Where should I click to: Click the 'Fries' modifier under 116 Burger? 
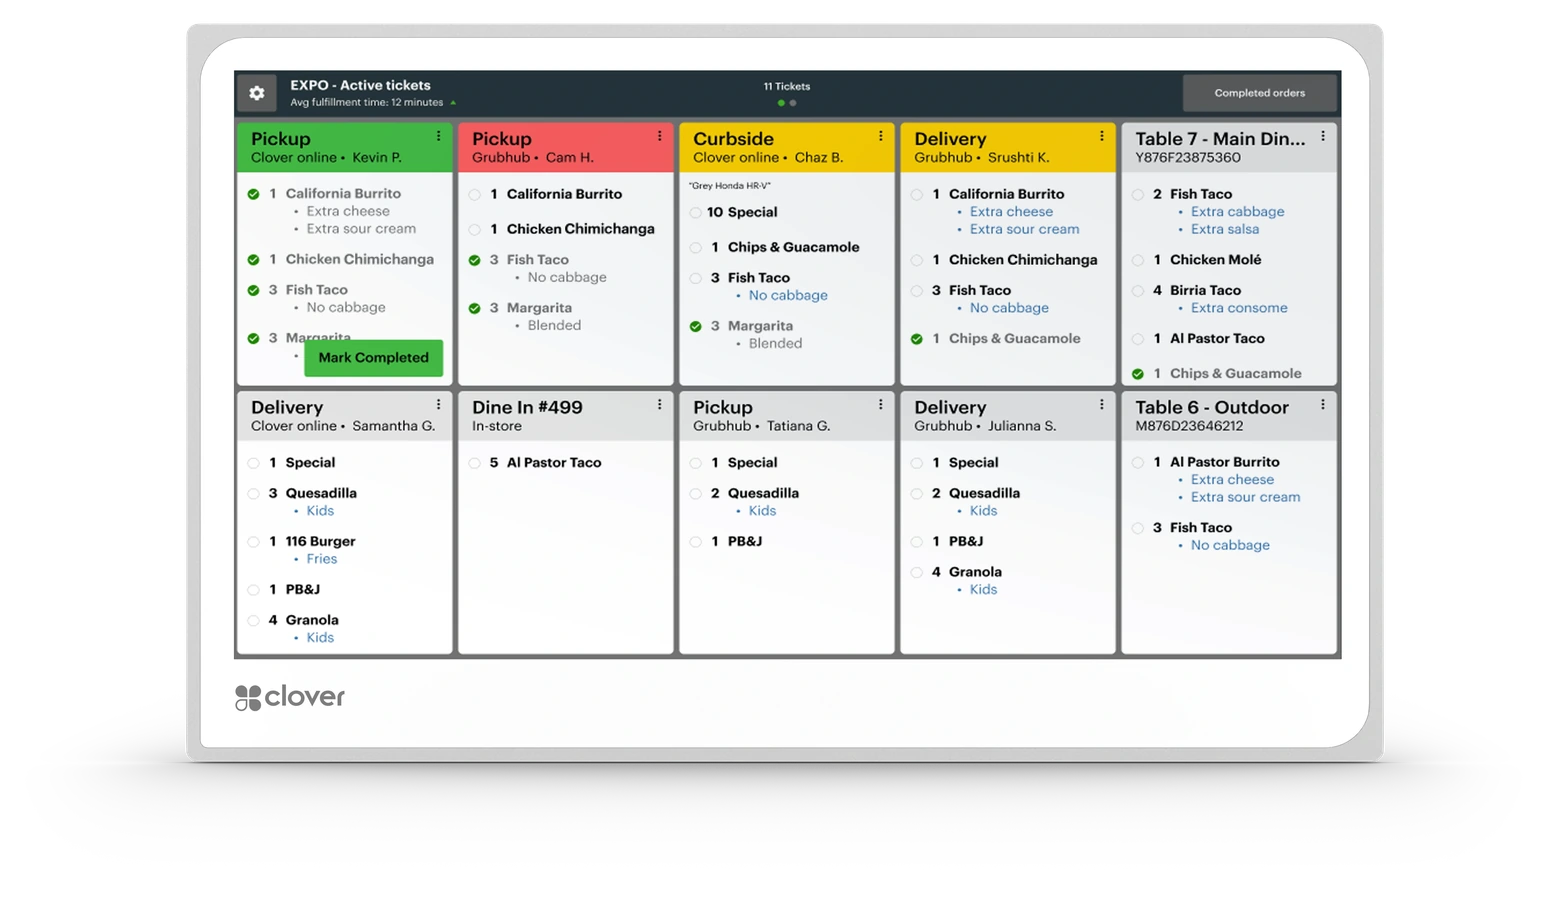coord(321,559)
